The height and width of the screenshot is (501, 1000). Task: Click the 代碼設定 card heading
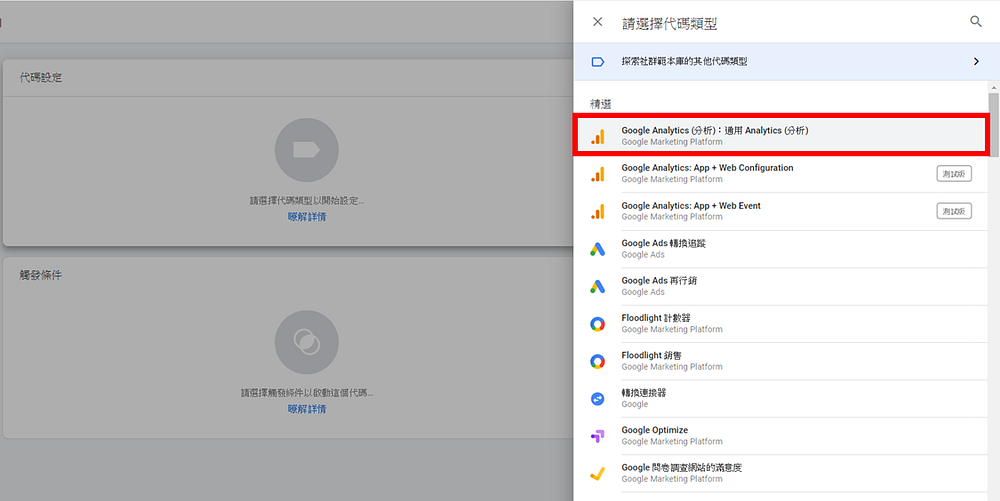pos(41,78)
